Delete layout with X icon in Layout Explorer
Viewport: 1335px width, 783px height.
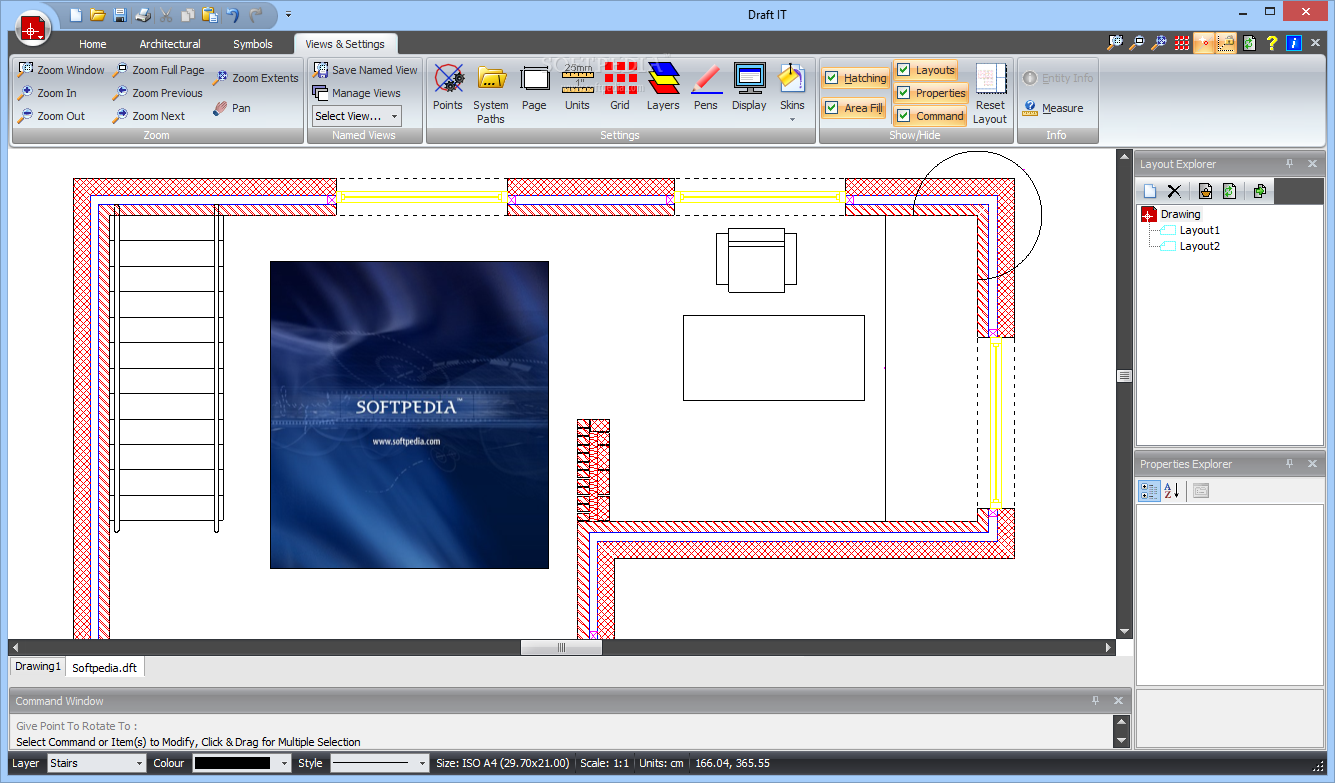[1174, 191]
